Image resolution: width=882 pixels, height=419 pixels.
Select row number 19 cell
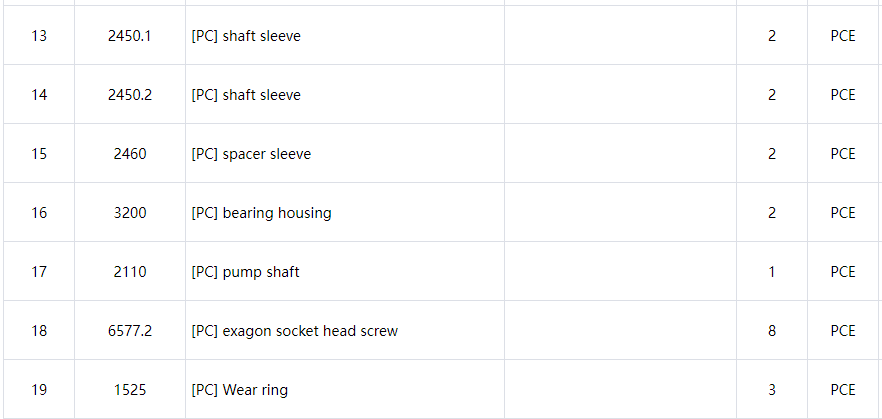pos(39,390)
